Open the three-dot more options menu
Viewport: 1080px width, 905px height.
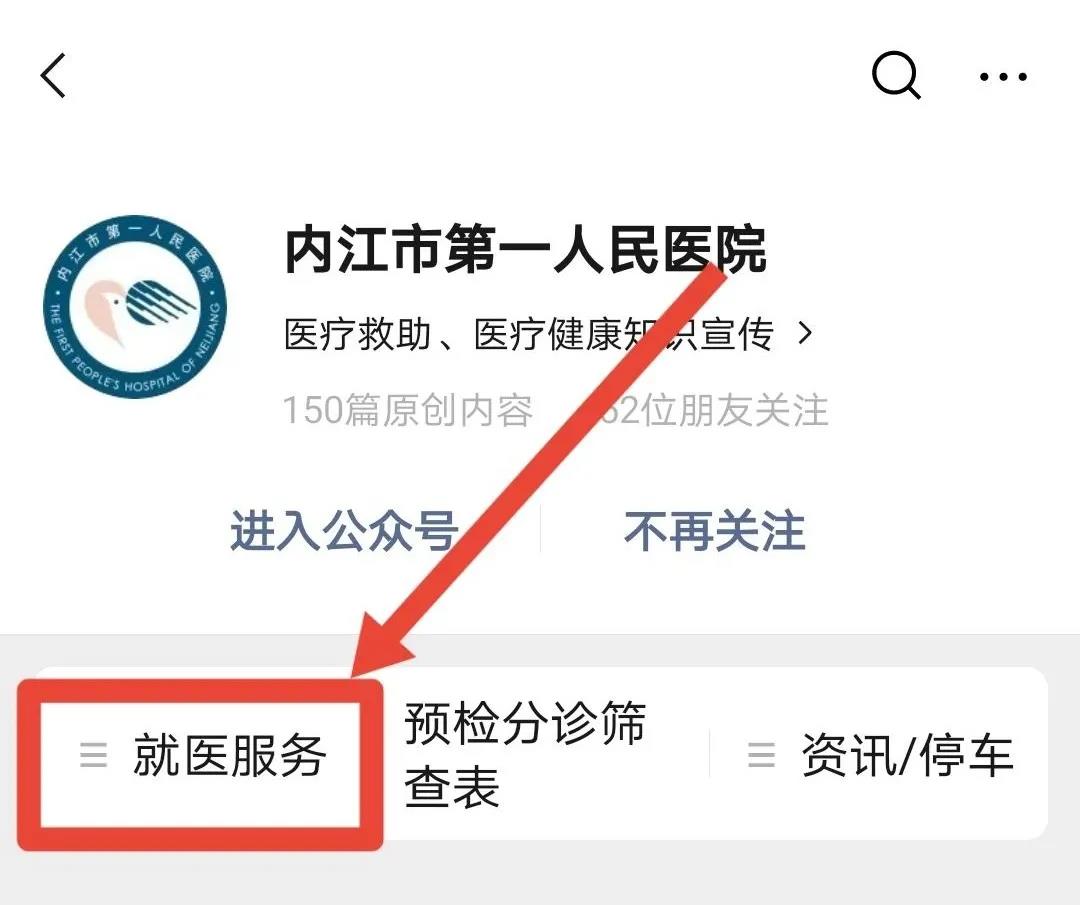(x=1004, y=76)
